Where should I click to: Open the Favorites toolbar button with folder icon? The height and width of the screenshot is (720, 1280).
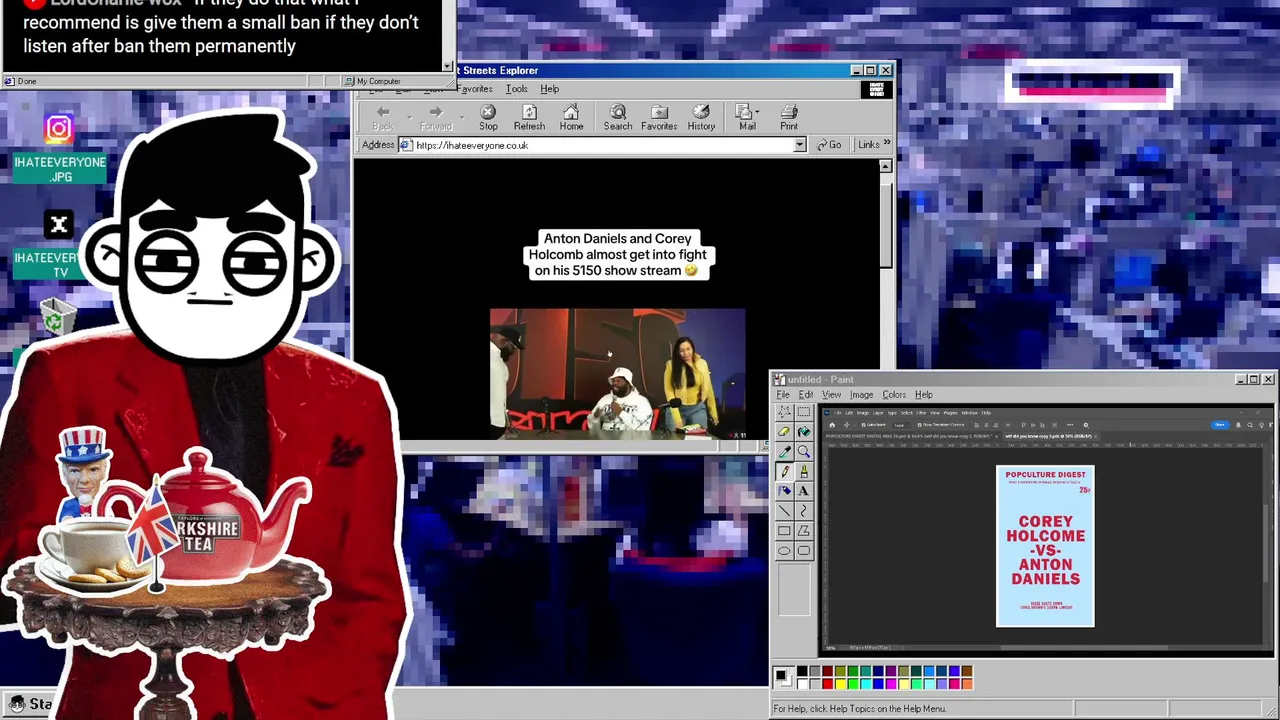(x=659, y=117)
